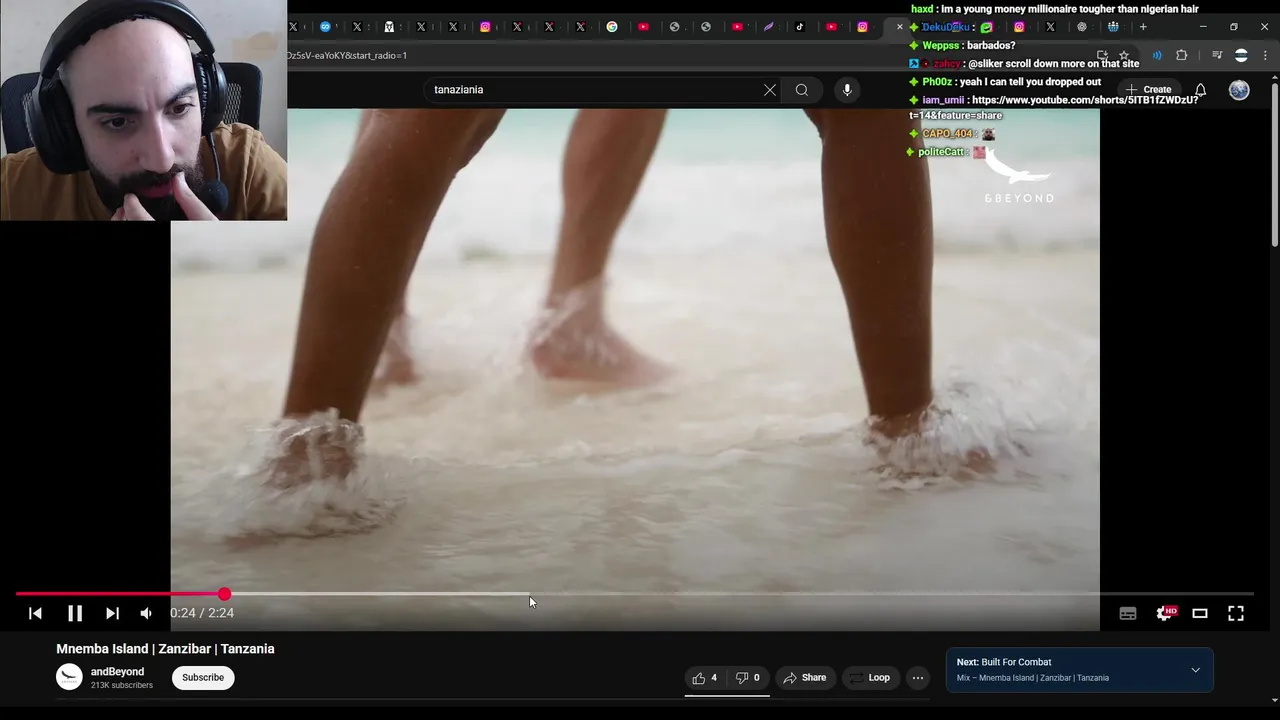Toggle subtitles/closed captions
This screenshot has height=720, width=1280.
point(1128,614)
